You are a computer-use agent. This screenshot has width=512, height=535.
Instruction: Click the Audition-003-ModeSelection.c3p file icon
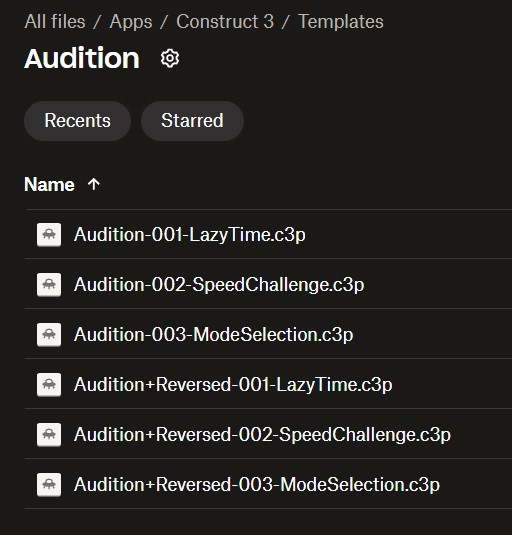pos(49,334)
